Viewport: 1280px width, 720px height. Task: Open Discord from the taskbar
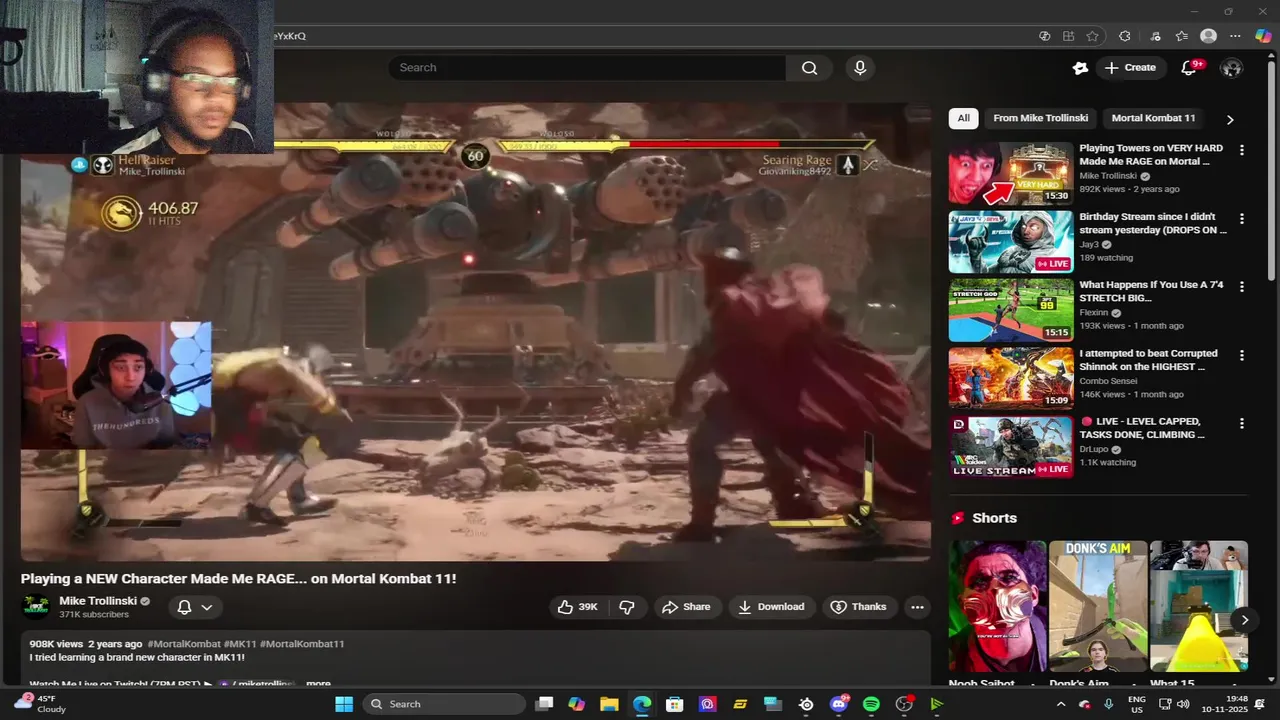click(x=839, y=704)
